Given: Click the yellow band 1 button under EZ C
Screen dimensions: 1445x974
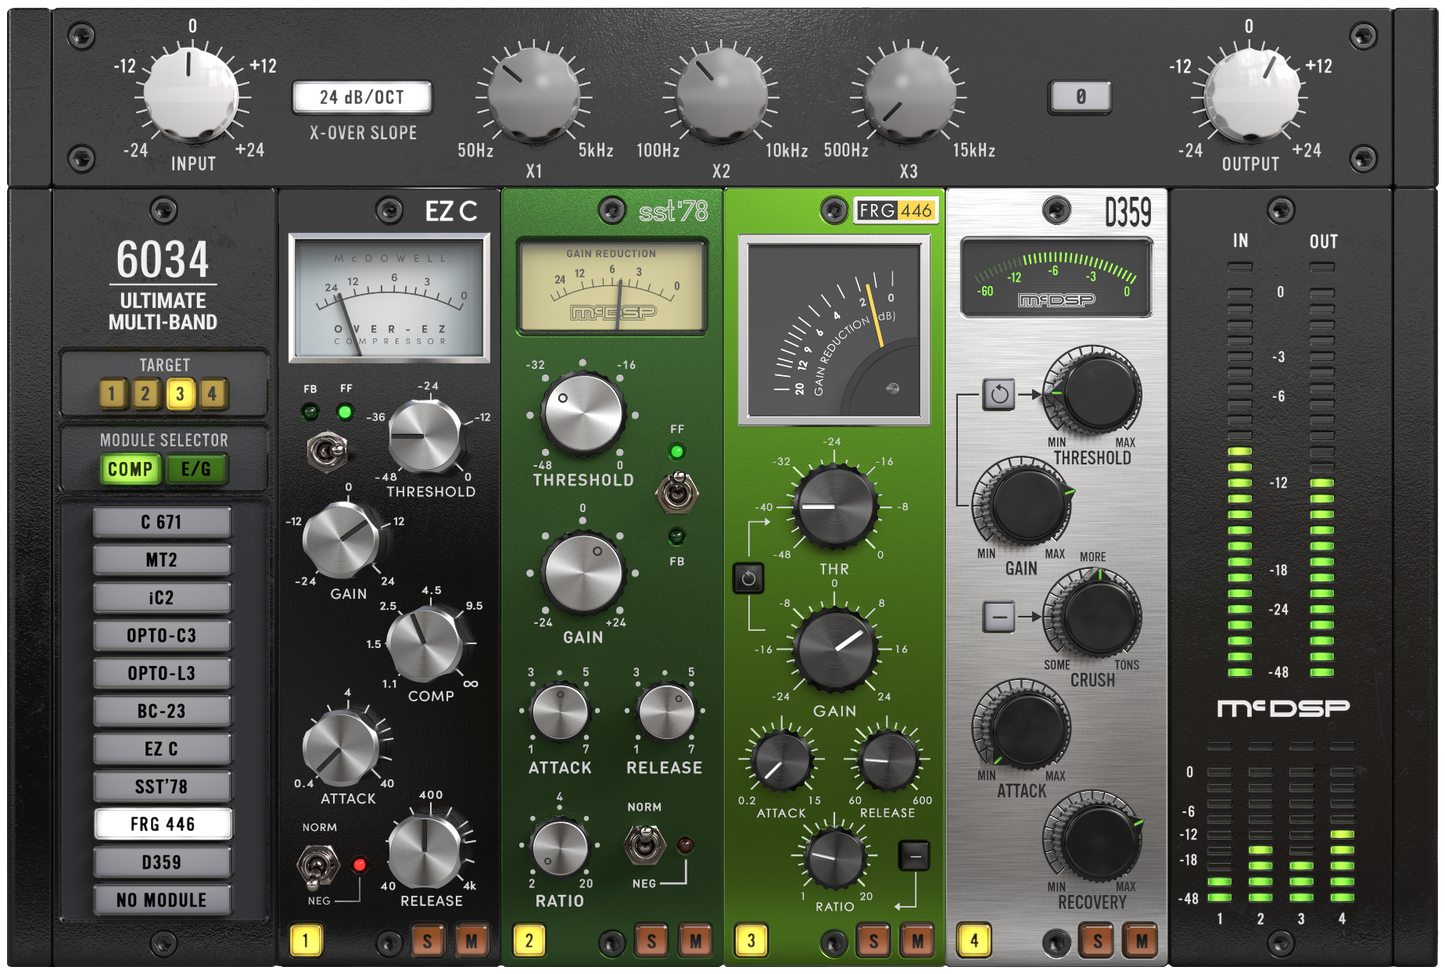Looking at the screenshot, I should (x=305, y=940).
